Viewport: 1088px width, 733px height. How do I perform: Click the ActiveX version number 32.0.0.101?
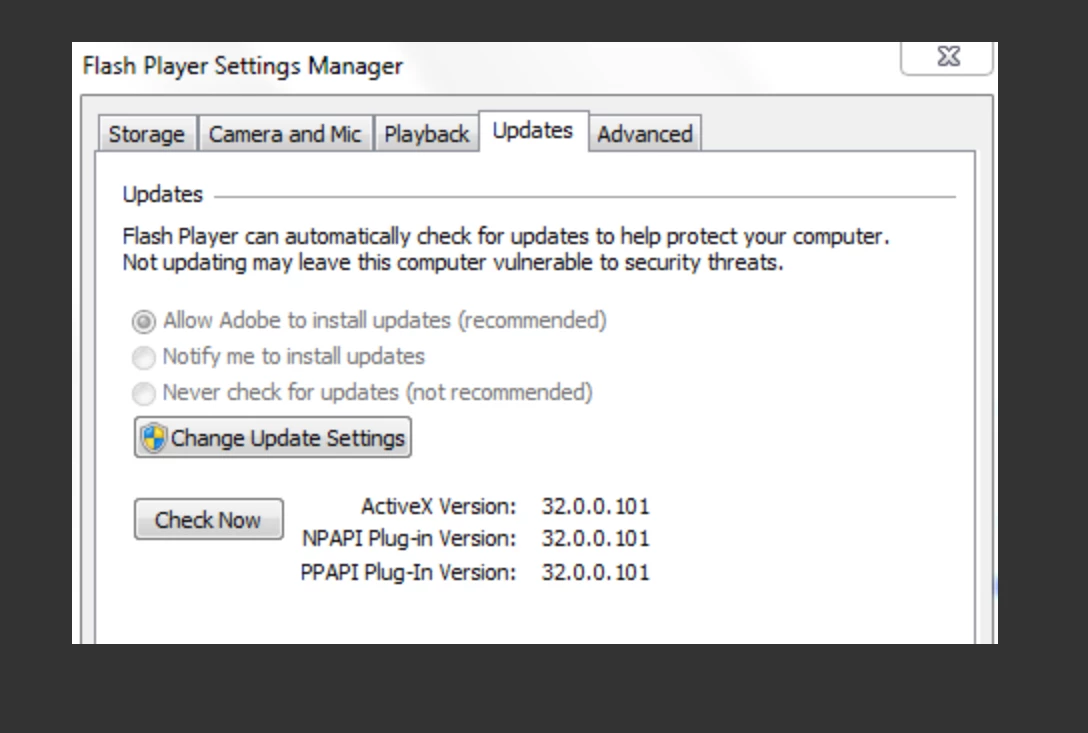[595, 507]
